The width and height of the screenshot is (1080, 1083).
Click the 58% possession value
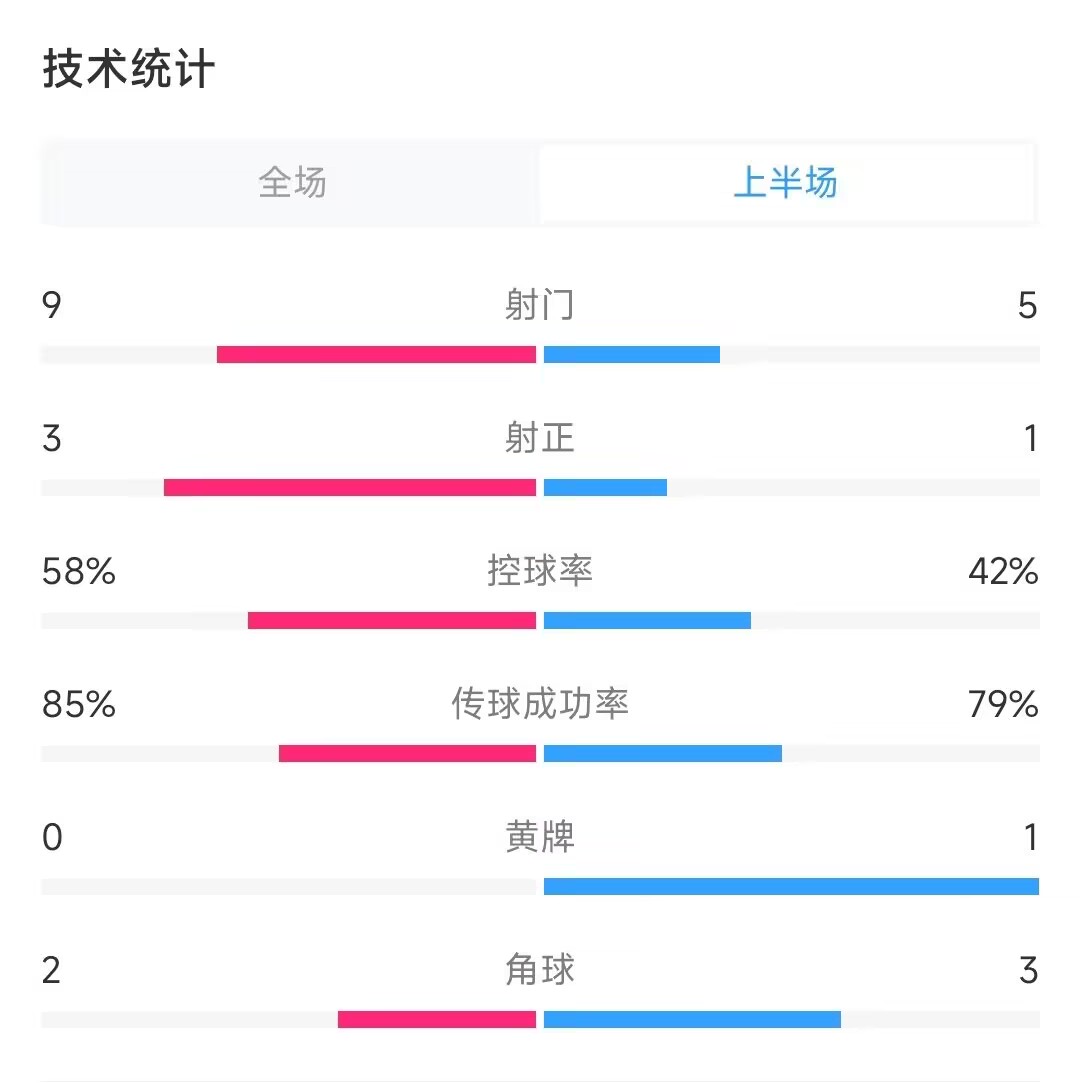[79, 572]
